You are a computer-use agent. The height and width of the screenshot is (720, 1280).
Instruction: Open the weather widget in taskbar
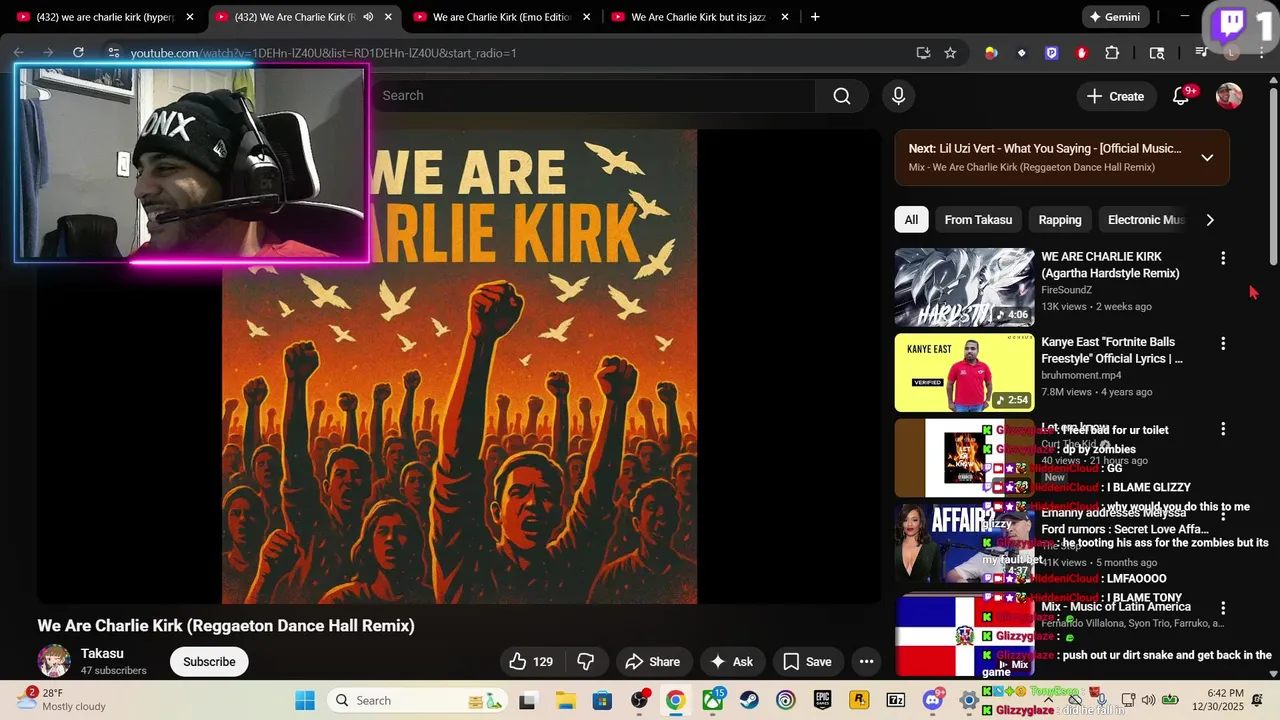[62, 700]
